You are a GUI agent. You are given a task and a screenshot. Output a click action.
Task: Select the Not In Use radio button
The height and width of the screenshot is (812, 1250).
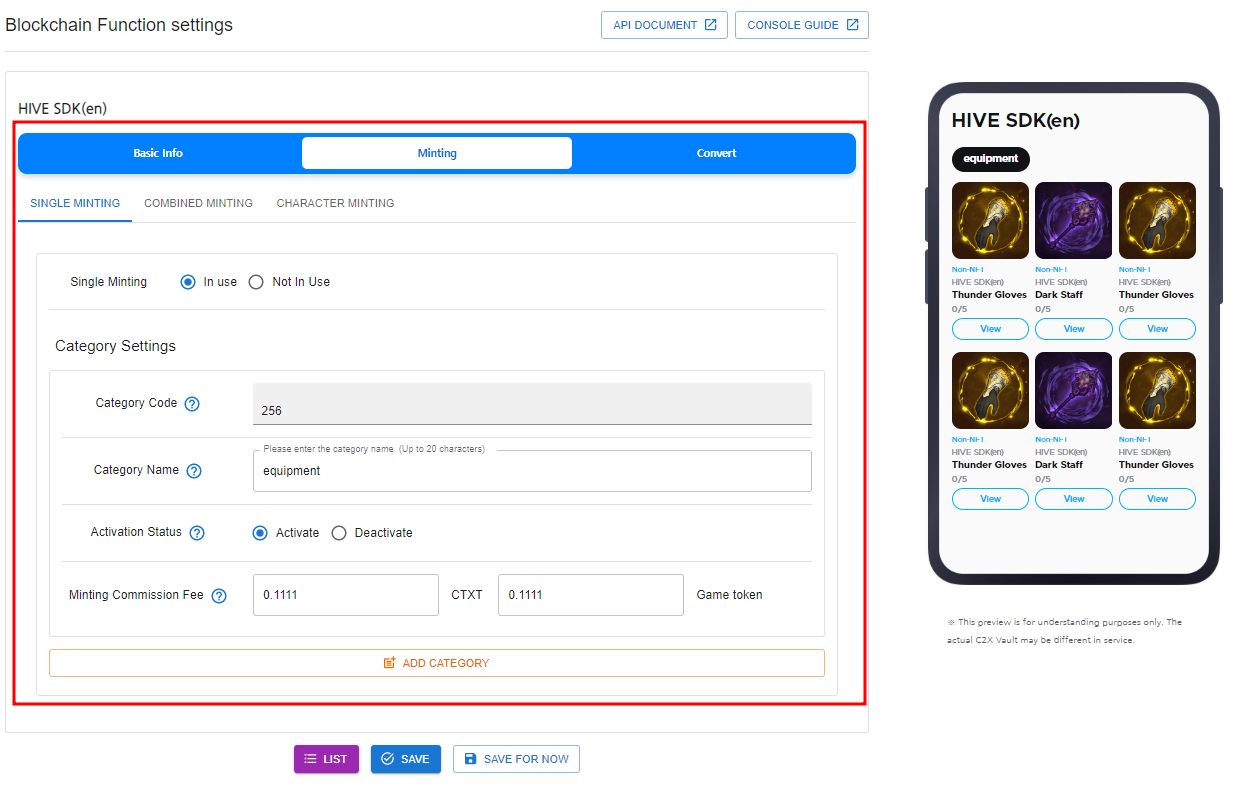pyautogui.click(x=256, y=282)
